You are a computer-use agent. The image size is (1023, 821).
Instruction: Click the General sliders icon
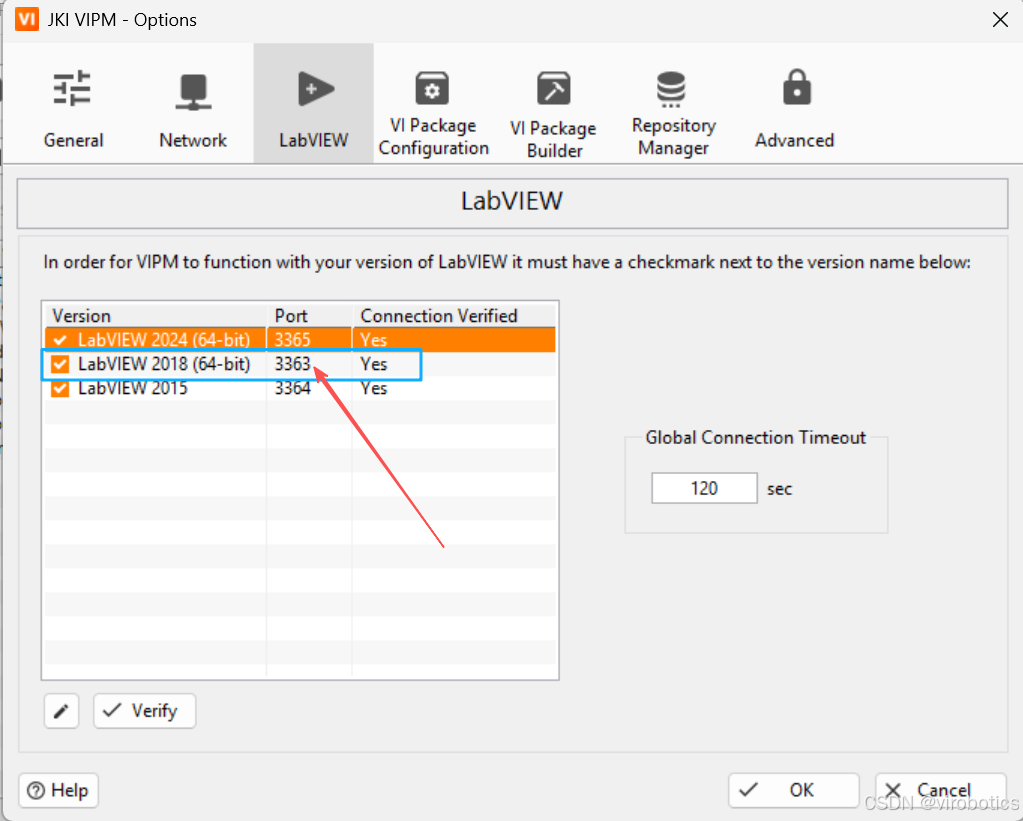coord(73,87)
